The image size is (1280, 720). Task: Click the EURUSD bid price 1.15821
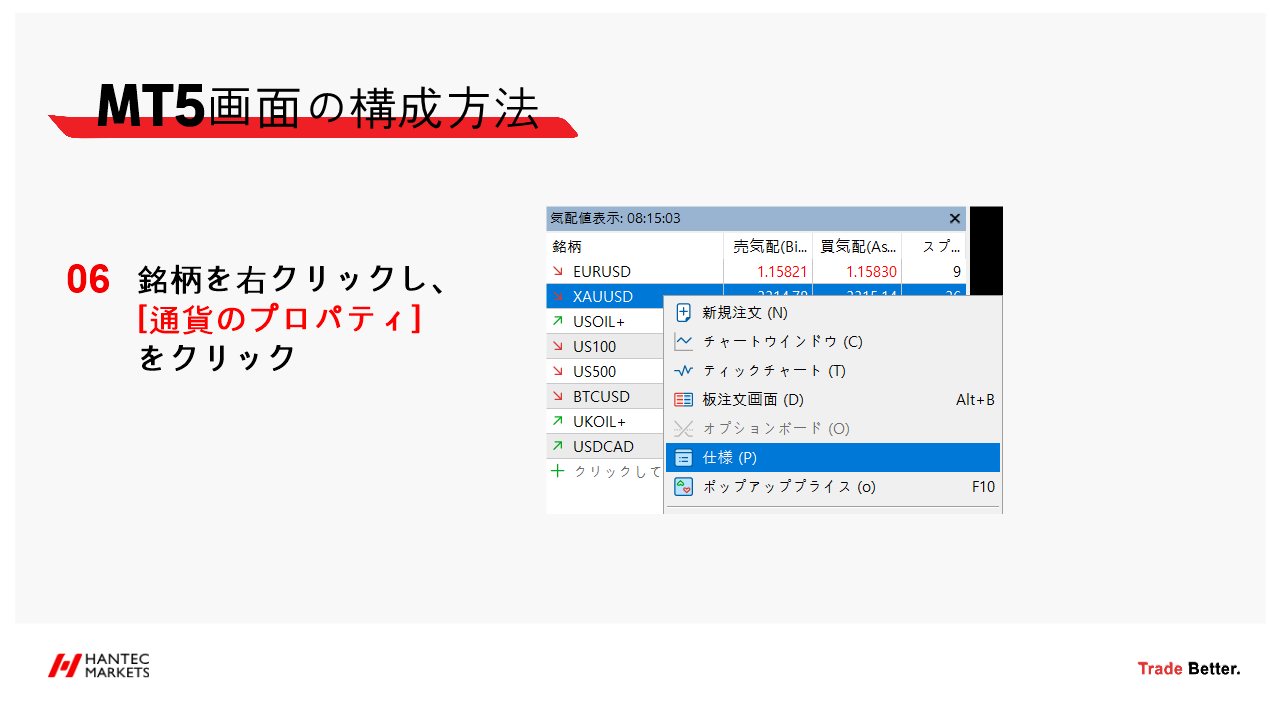tap(783, 272)
